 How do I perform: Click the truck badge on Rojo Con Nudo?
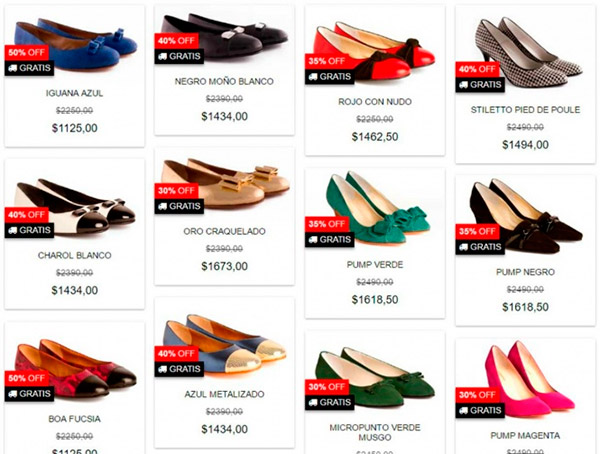(329, 77)
